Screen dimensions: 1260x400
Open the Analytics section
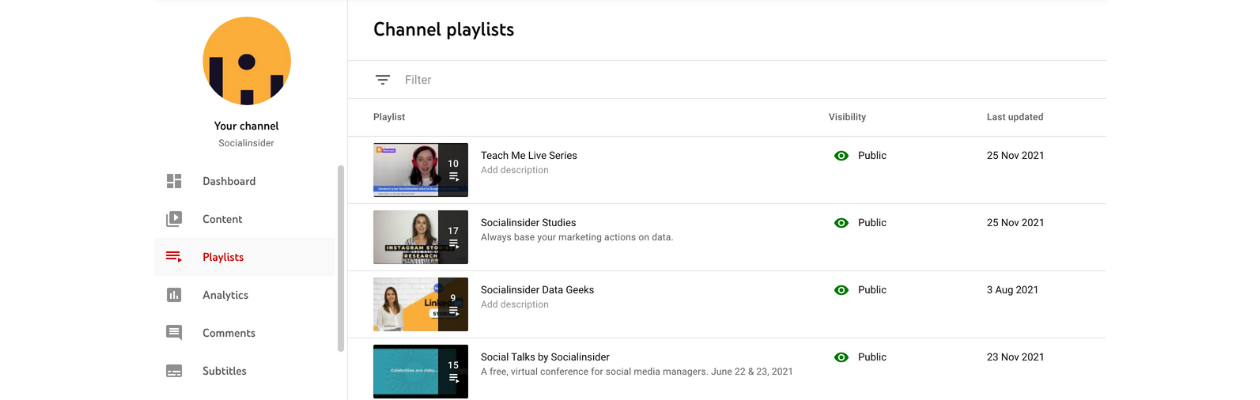[x=245, y=295]
